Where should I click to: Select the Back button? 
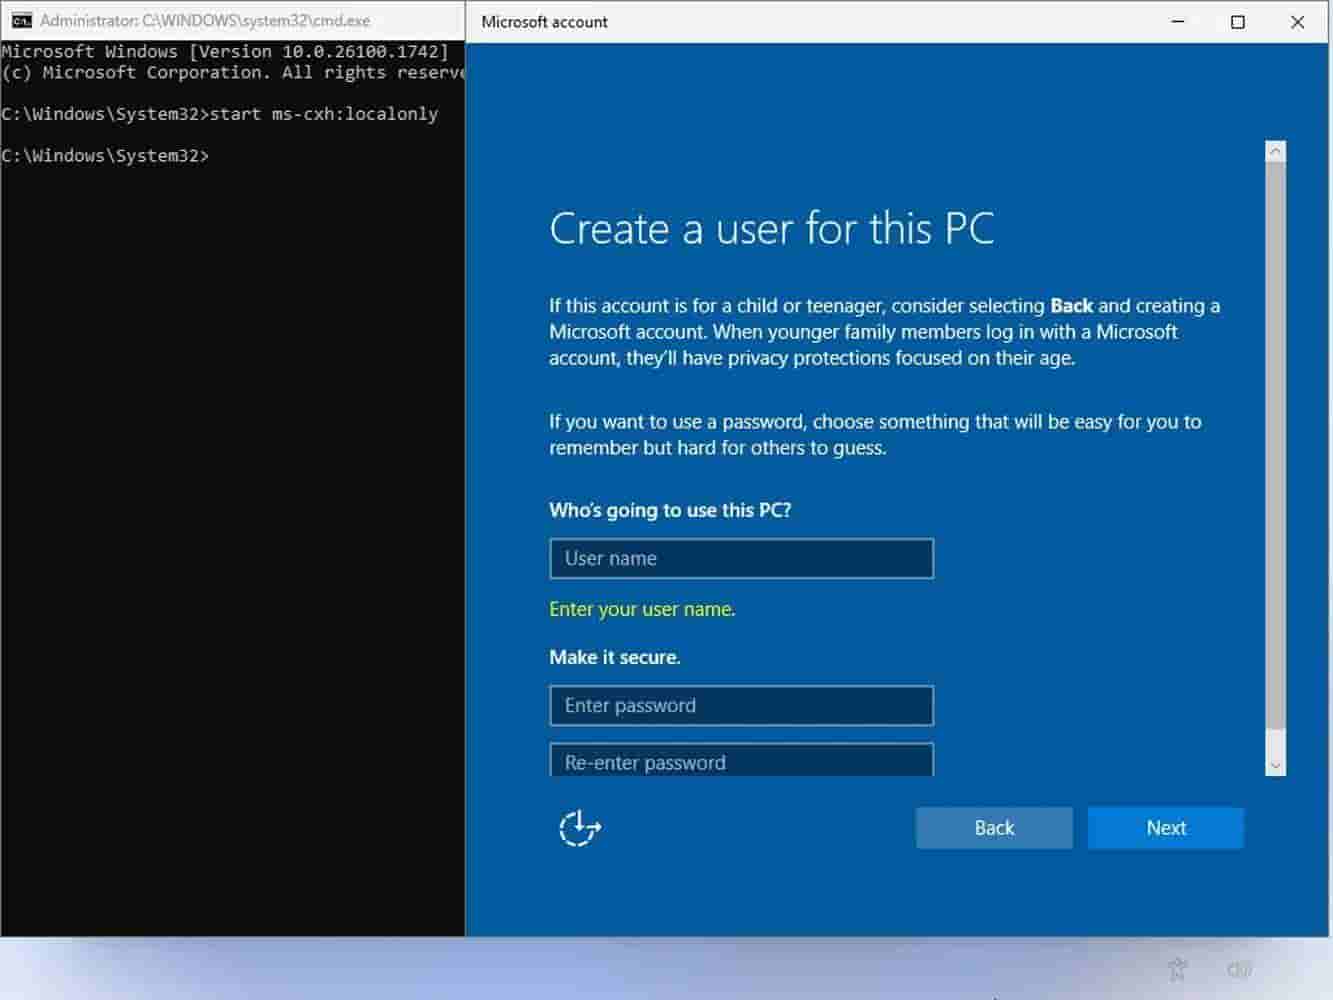coord(993,827)
